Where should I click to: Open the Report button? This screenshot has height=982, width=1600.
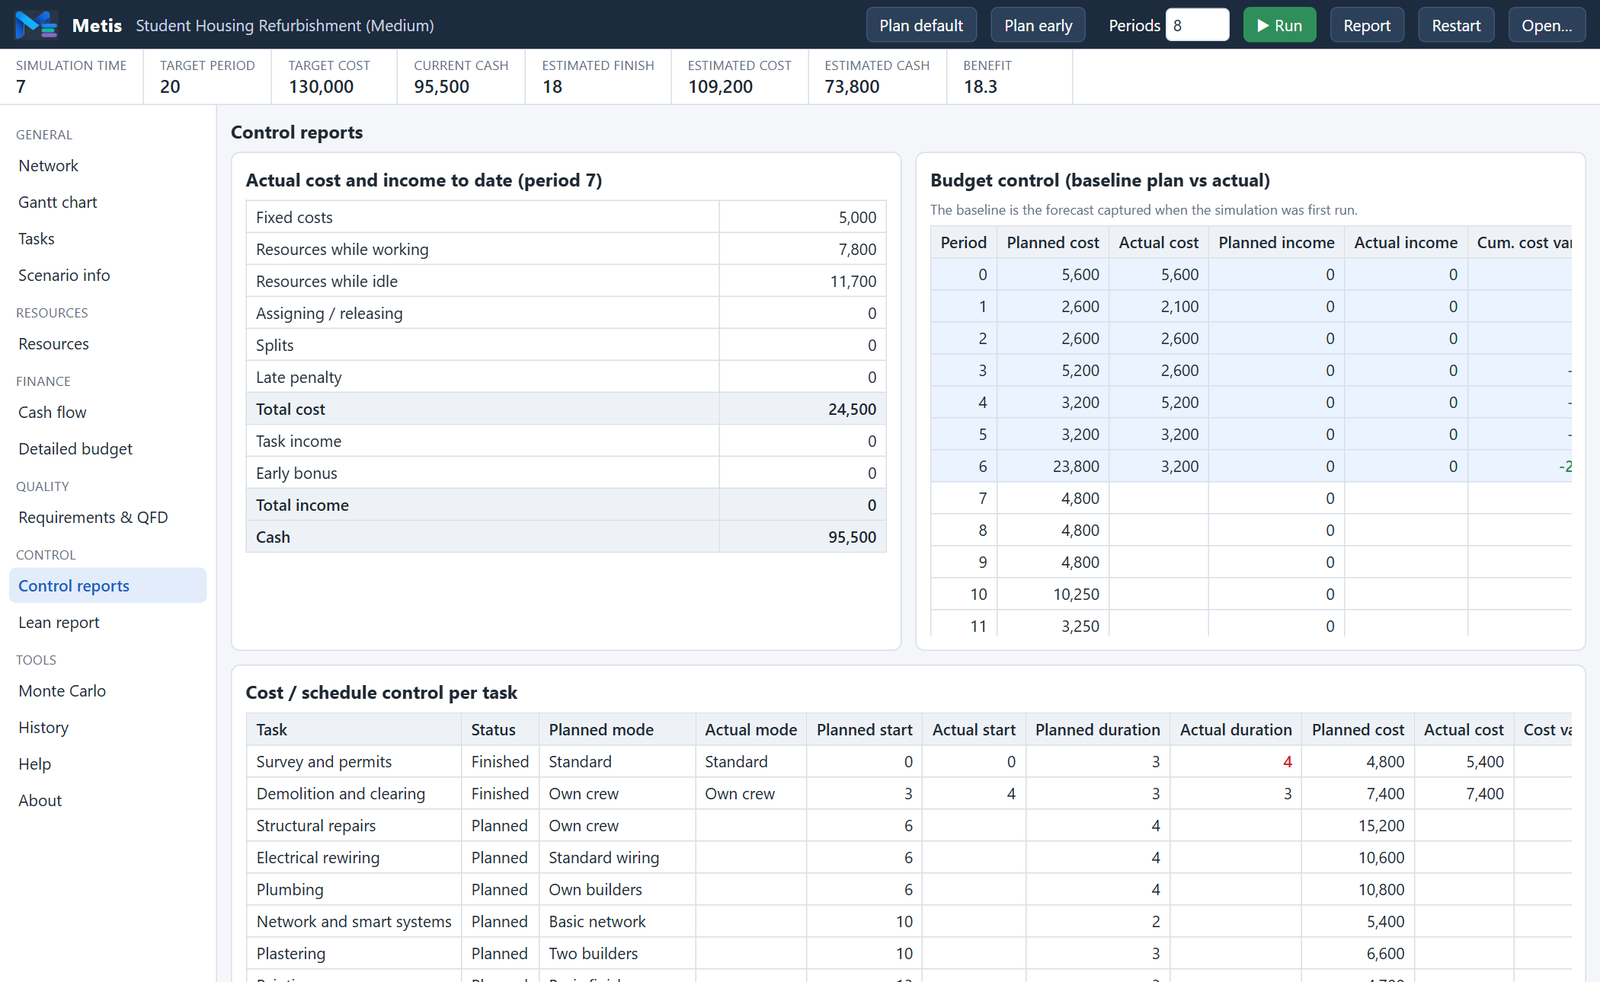(x=1367, y=25)
